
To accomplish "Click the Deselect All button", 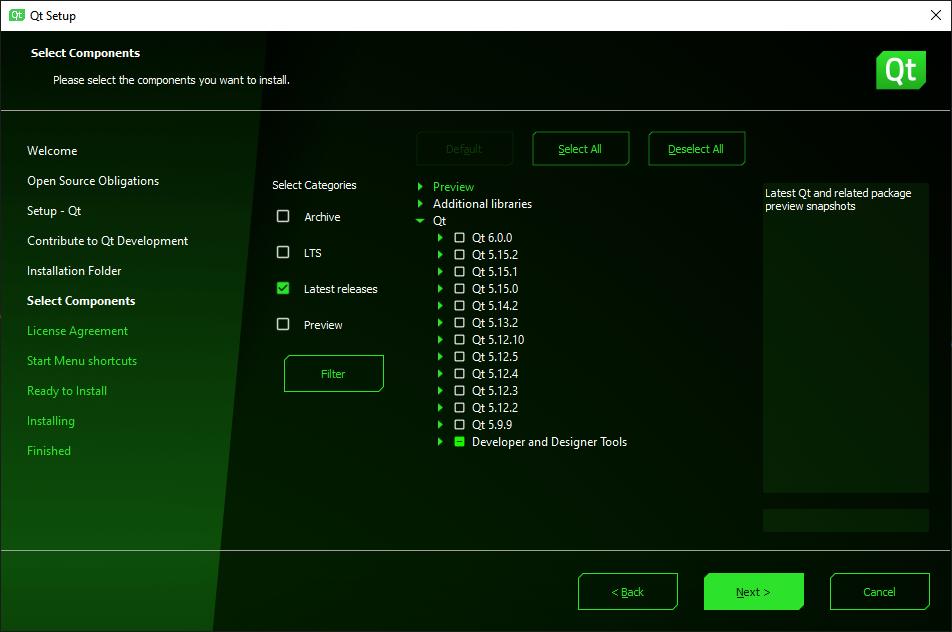I will pos(696,149).
